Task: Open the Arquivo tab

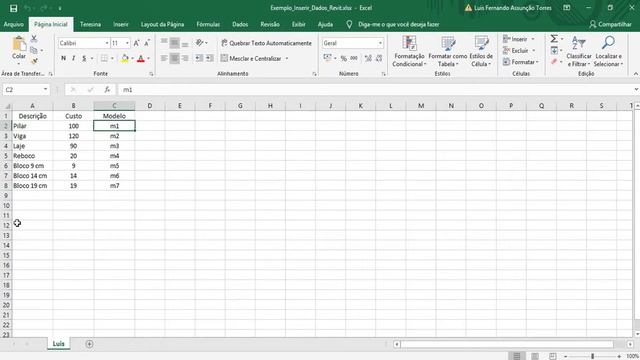Action: coord(13,24)
